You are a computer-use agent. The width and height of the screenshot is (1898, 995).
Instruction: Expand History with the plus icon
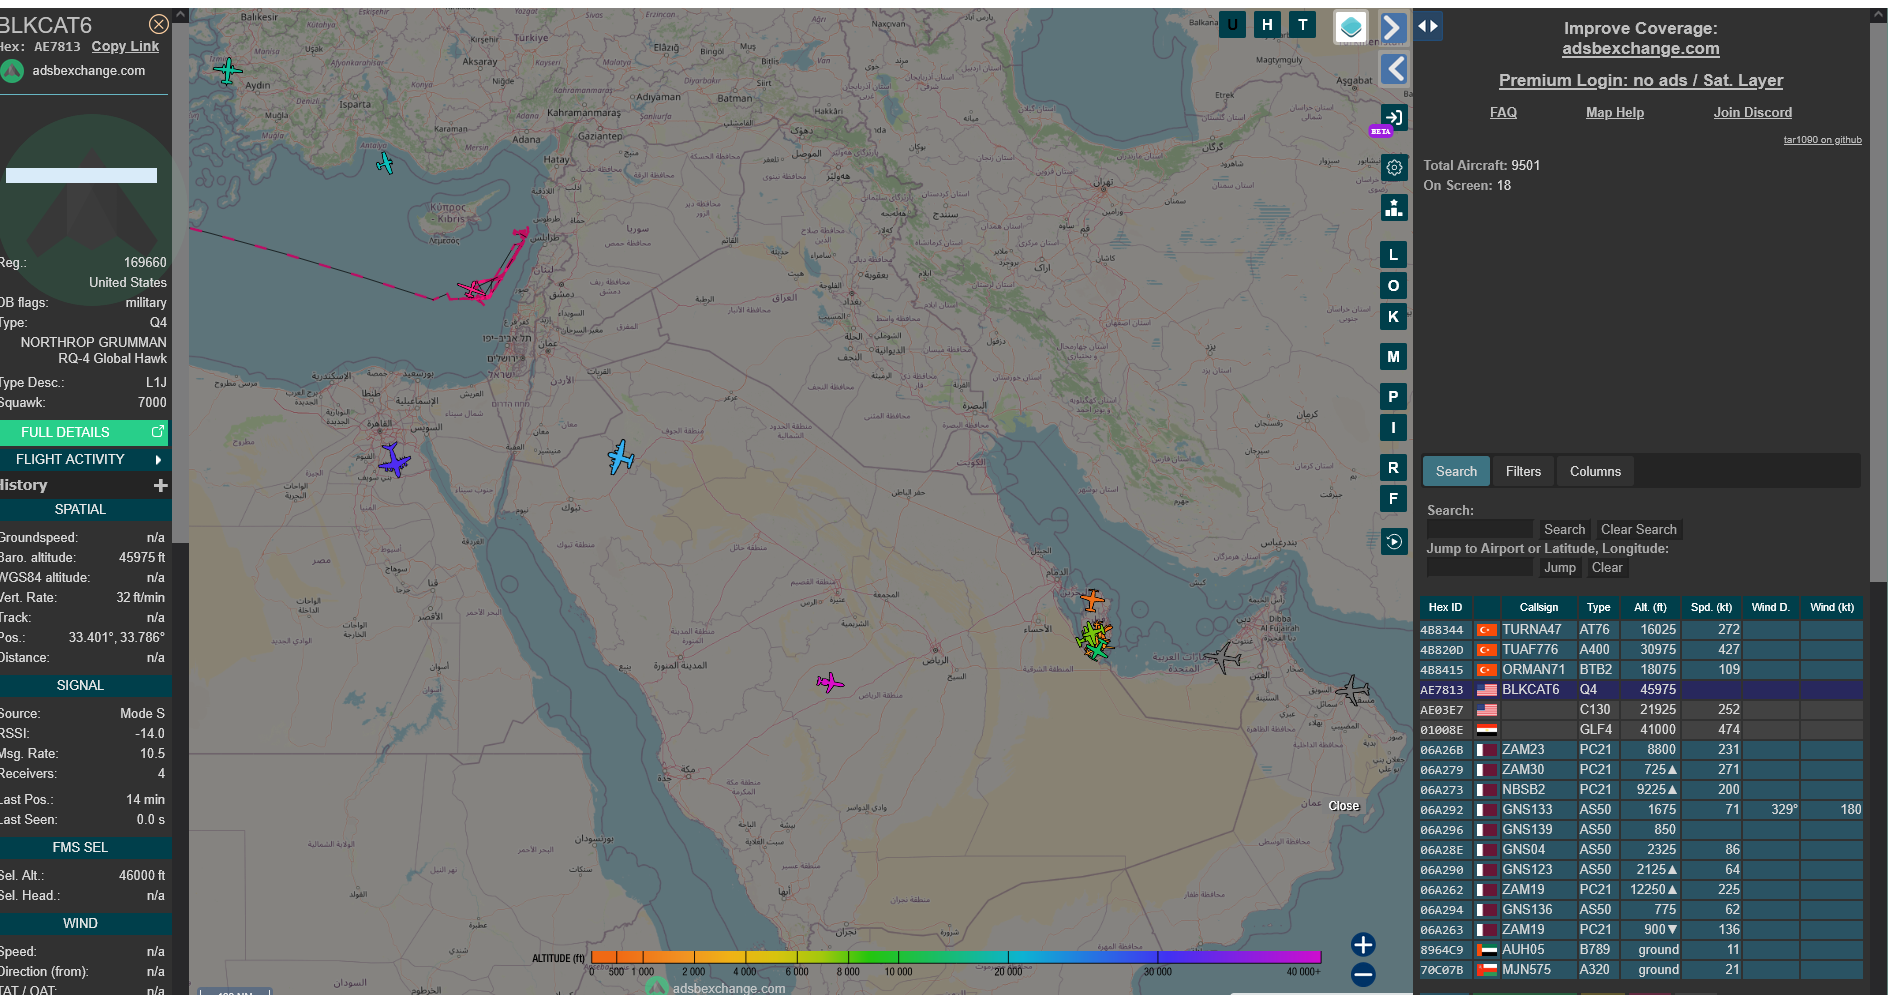point(160,485)
